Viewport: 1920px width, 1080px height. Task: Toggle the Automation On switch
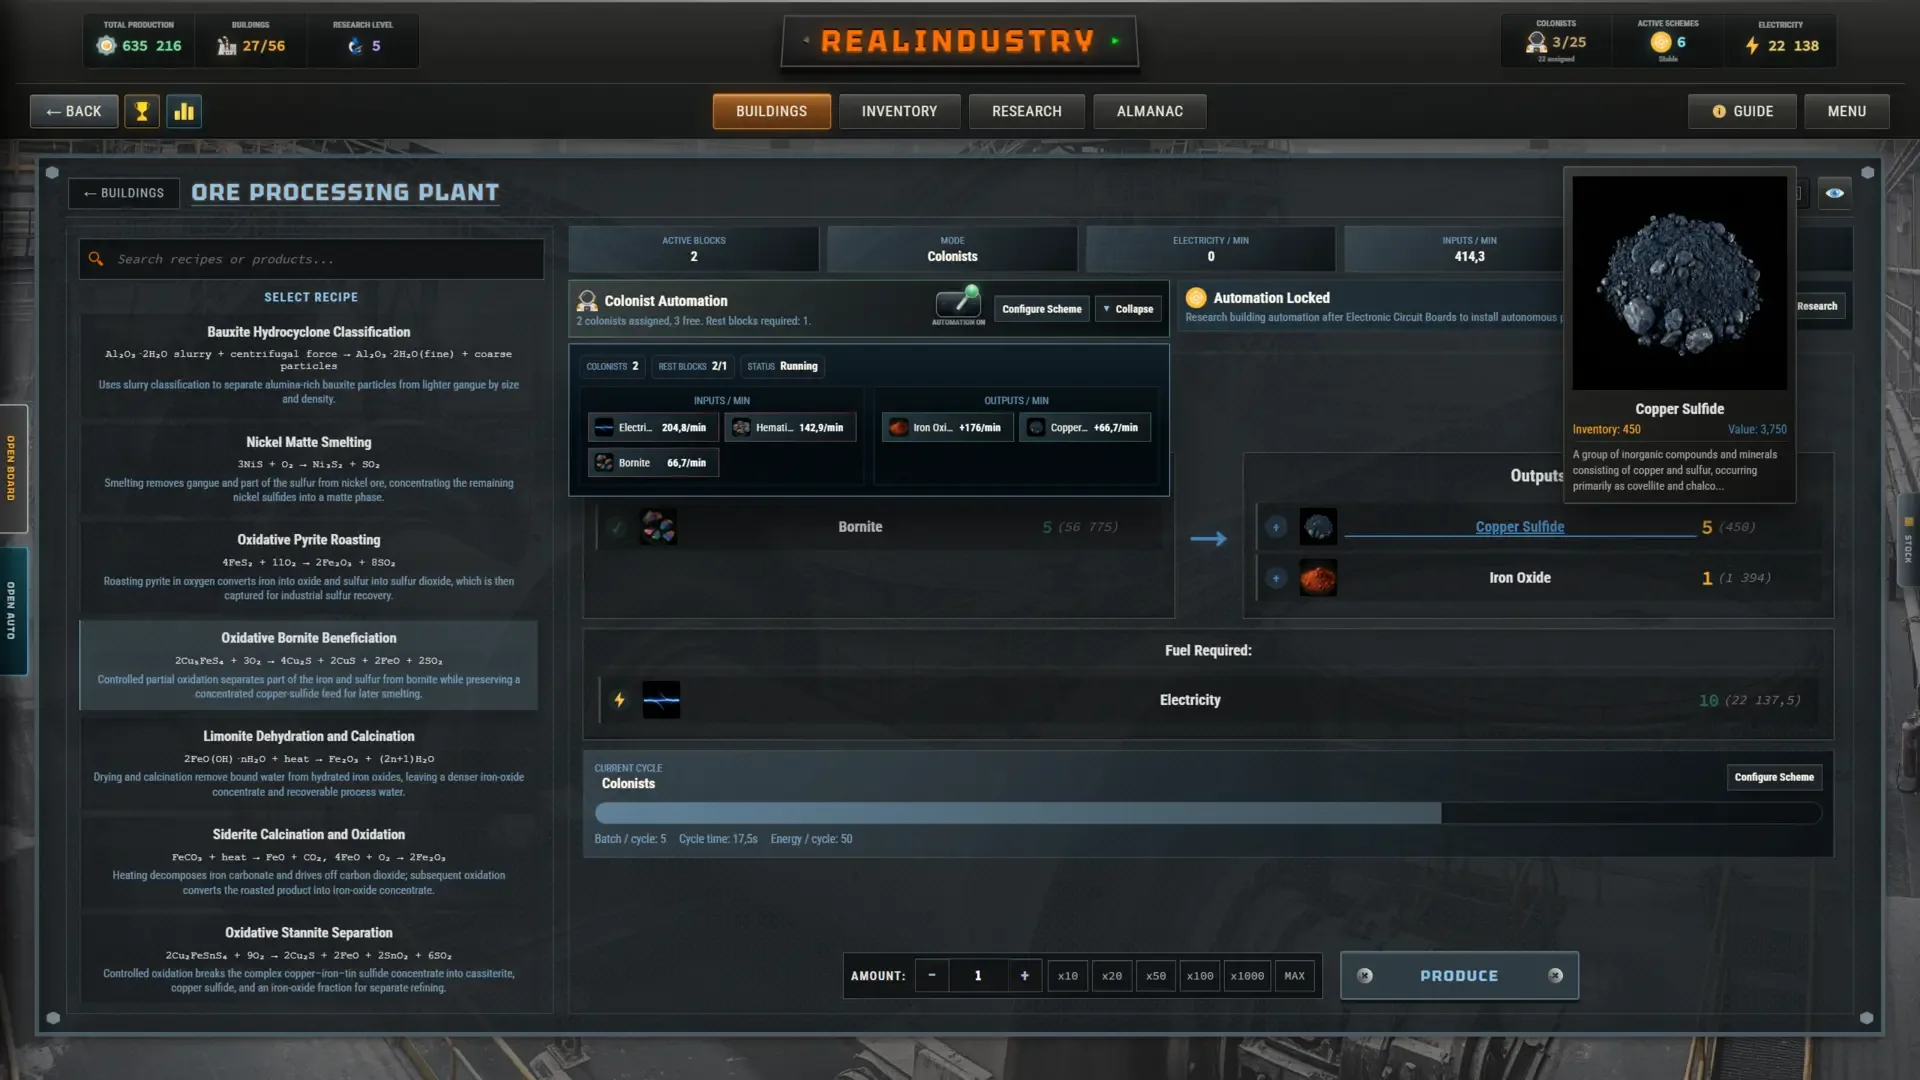pyautogui.click(x=958, y=303)
